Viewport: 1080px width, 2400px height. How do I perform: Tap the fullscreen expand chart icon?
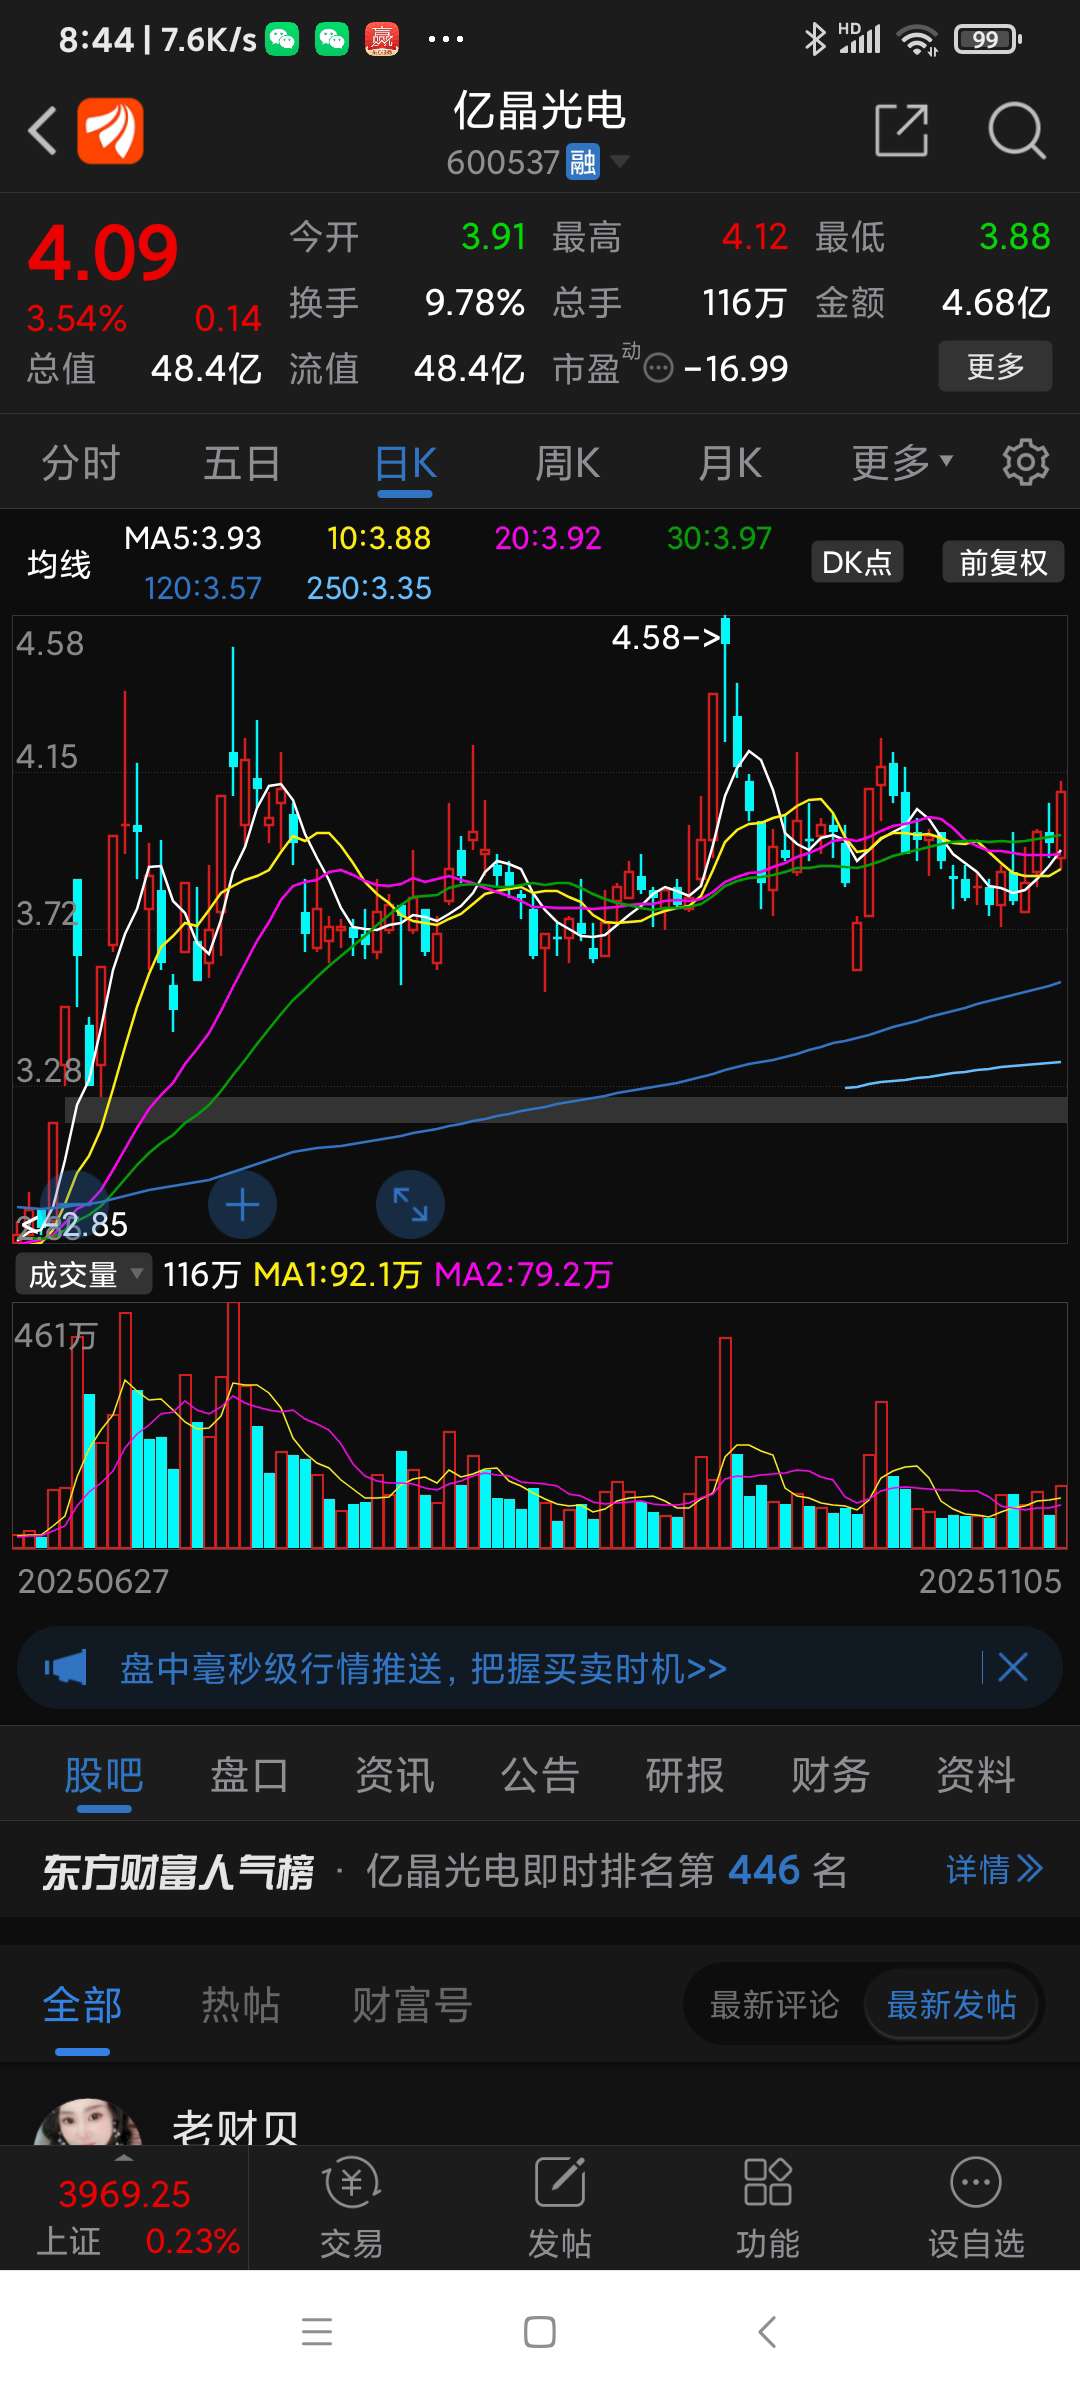point(410,1205)
